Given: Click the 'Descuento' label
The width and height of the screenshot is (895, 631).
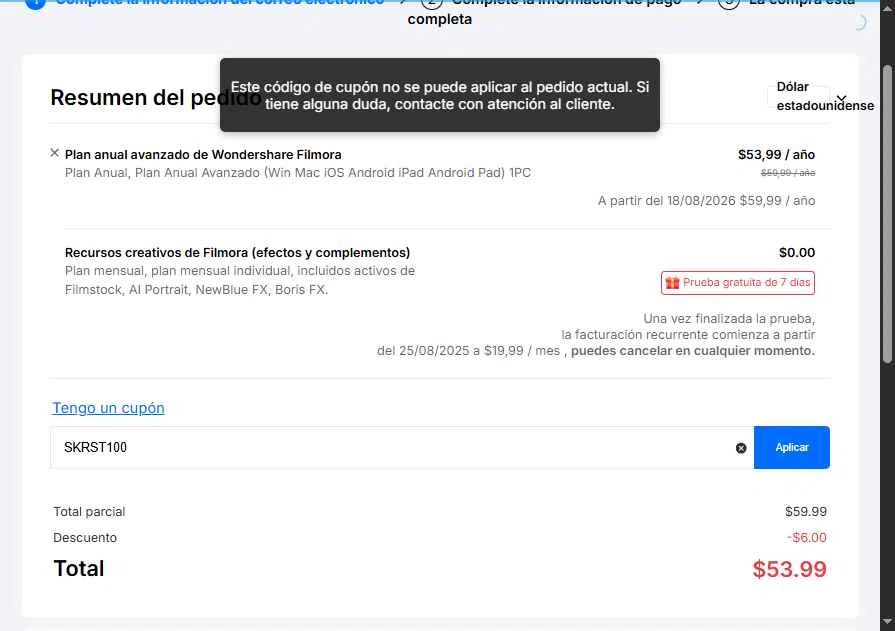Looking at the screenshot, I should [x=85, y=537].
